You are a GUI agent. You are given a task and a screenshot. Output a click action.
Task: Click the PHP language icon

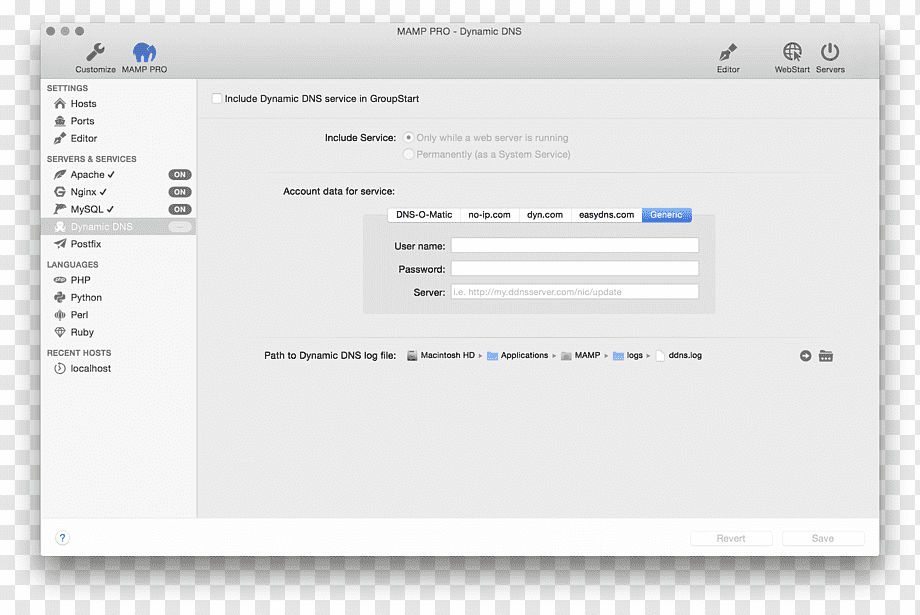pyautogui.click(x=60, y=280)
